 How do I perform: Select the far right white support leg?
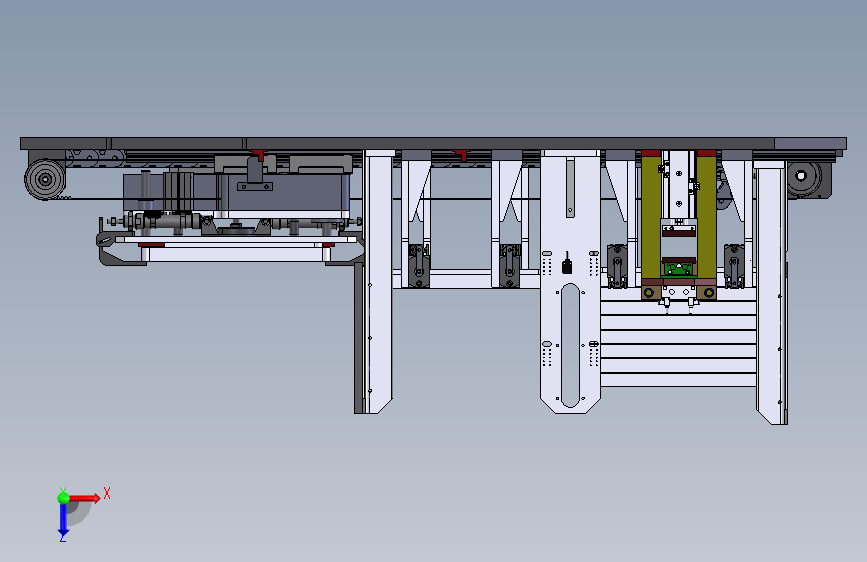click(x=771, y=293)
